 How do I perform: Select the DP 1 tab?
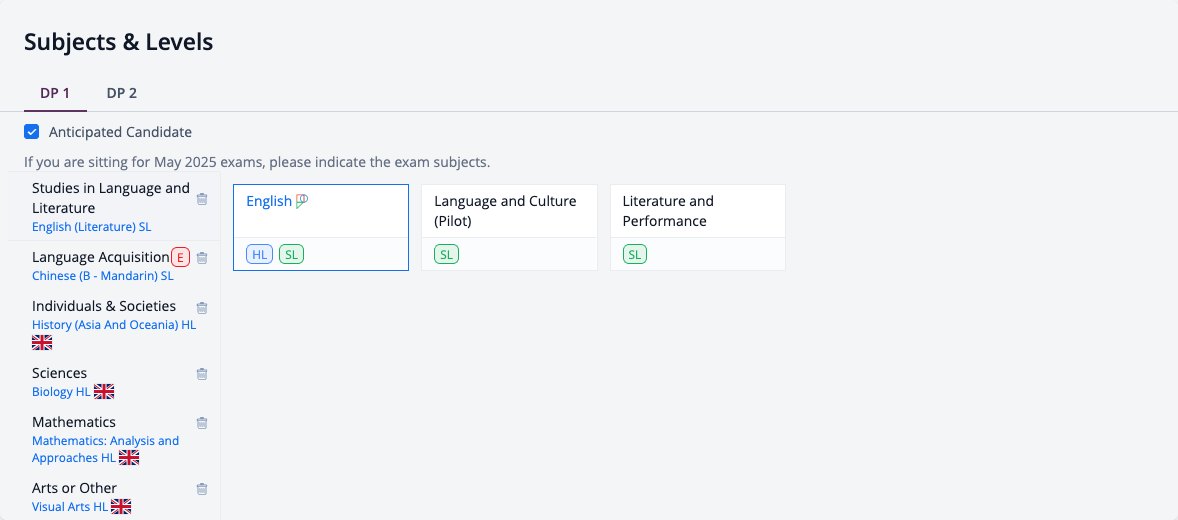[x=55, y=93]
